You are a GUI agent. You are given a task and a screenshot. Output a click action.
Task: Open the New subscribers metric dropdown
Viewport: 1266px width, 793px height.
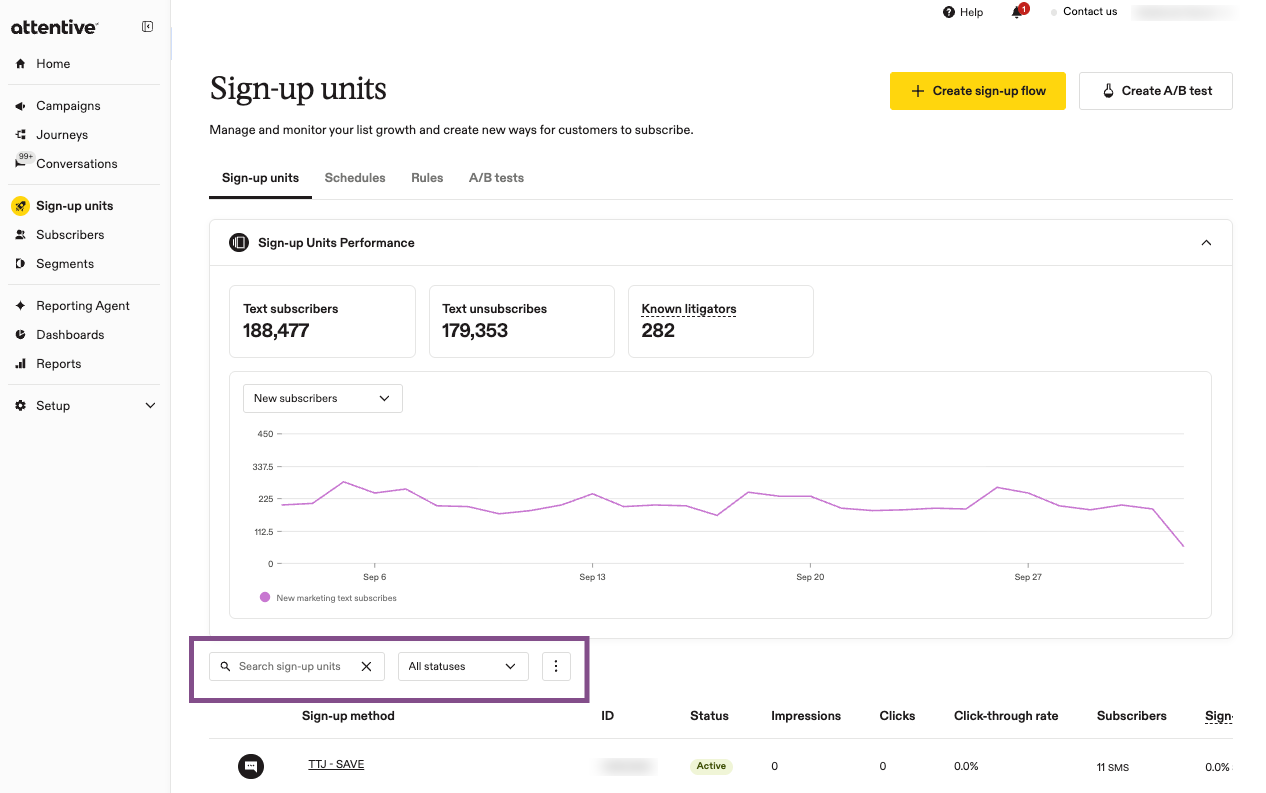pyautogui.click(x=323, y=398)
